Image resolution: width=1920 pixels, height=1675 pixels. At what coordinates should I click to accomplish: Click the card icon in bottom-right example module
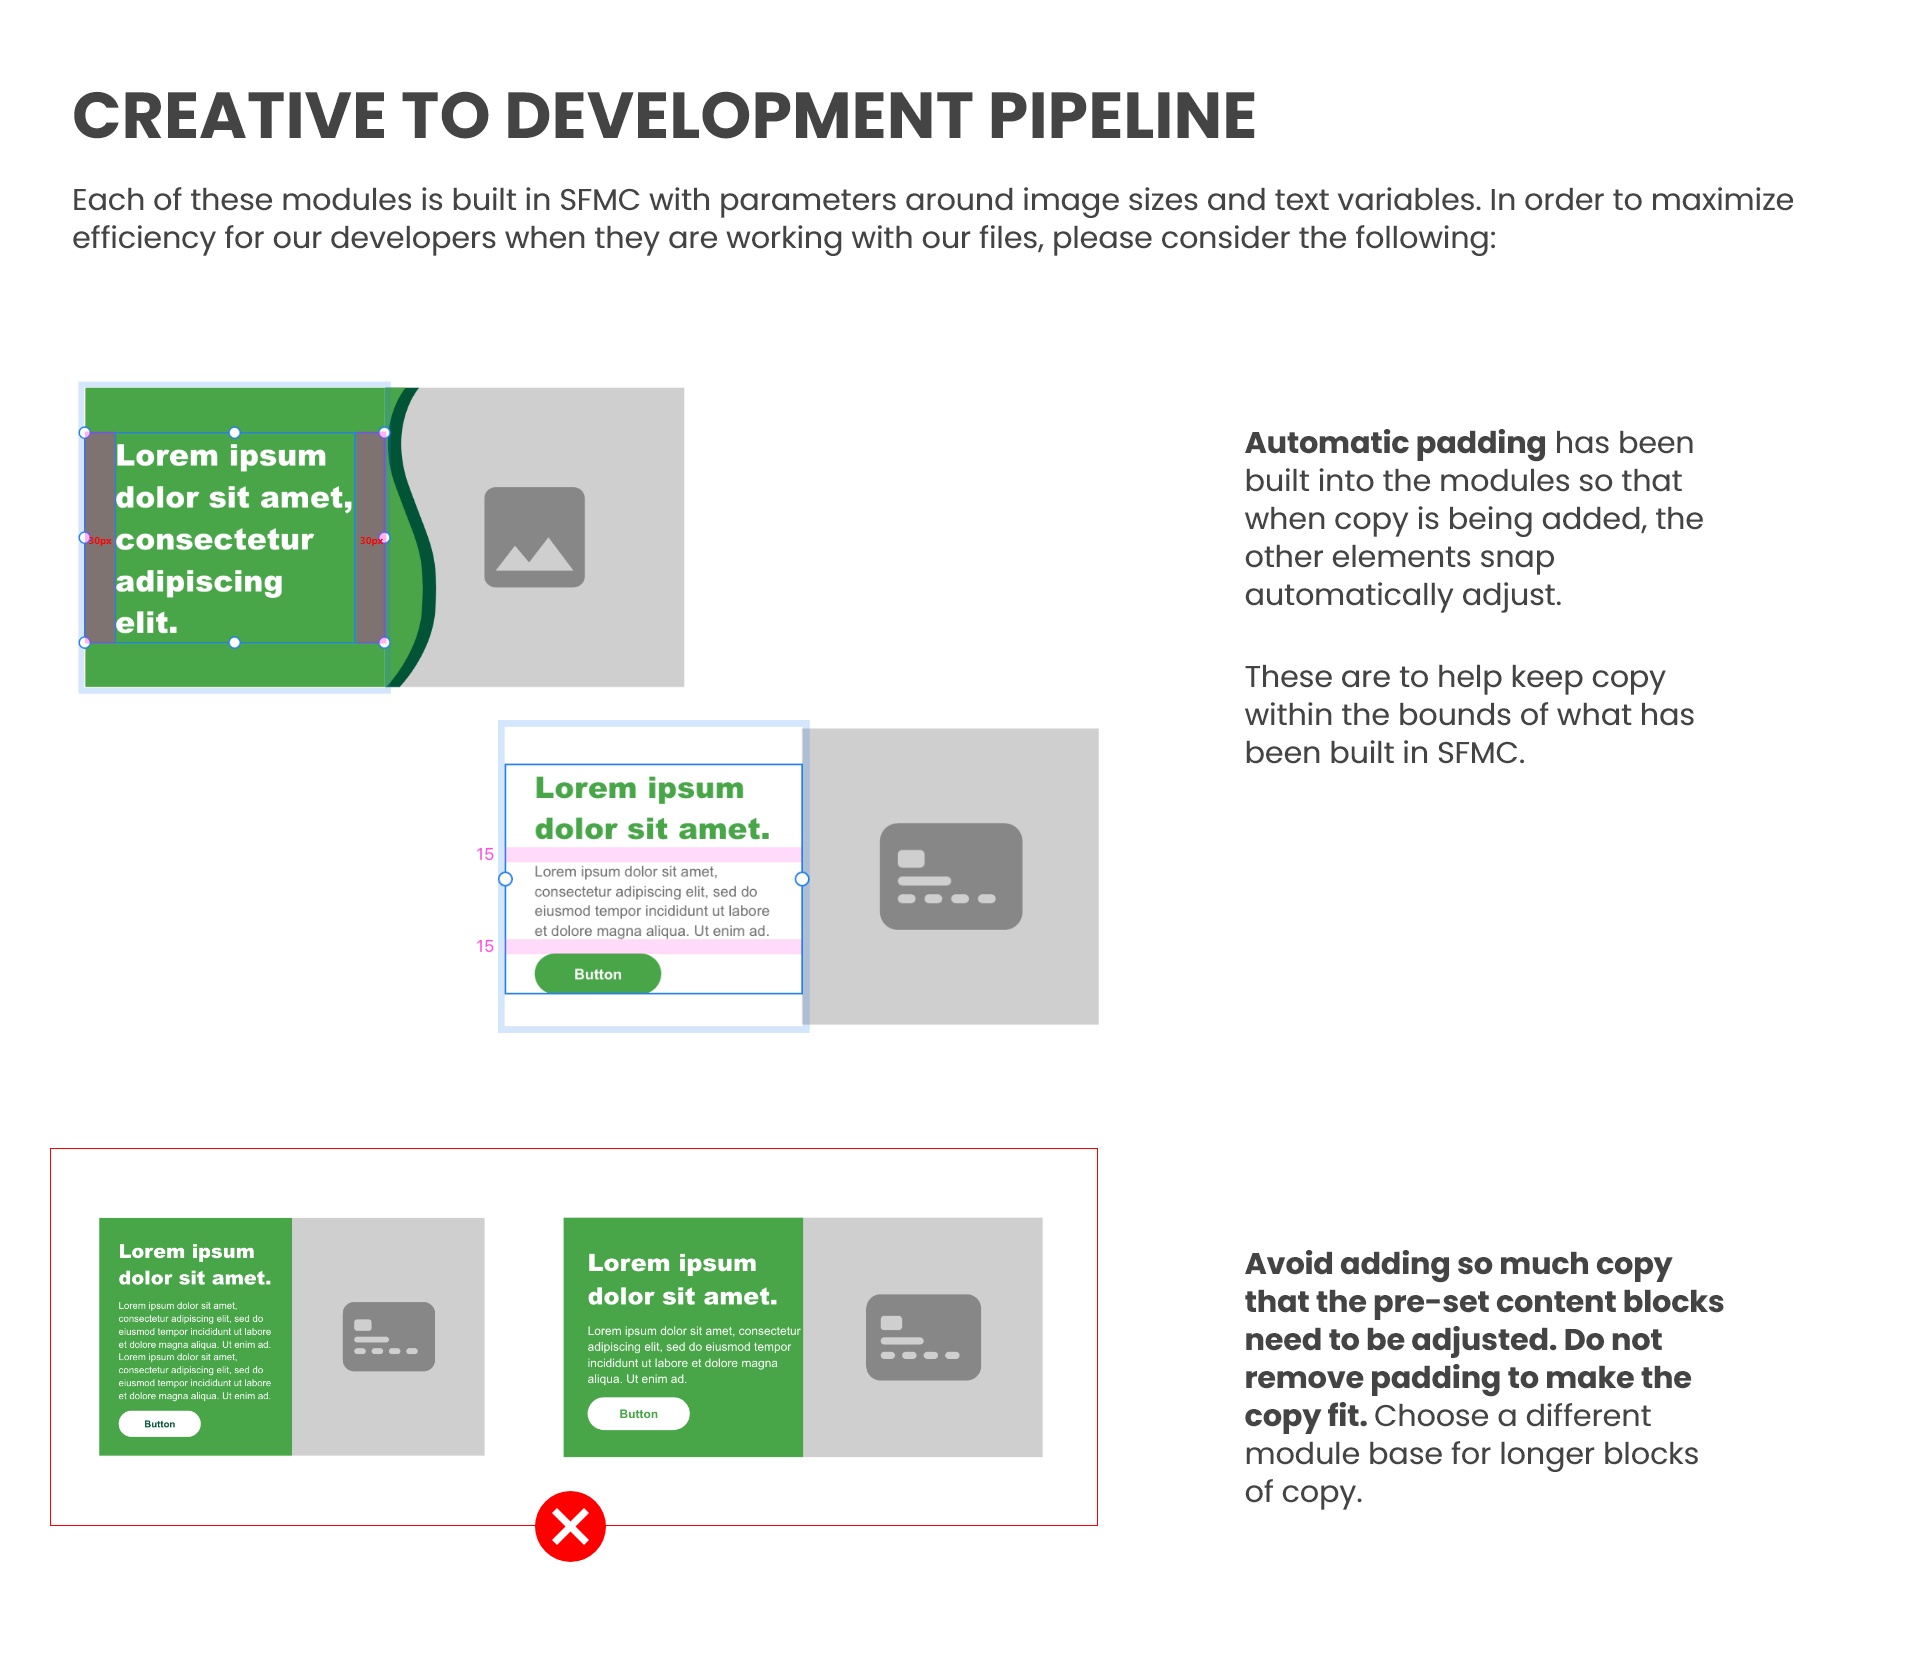tap(922, 1337)
